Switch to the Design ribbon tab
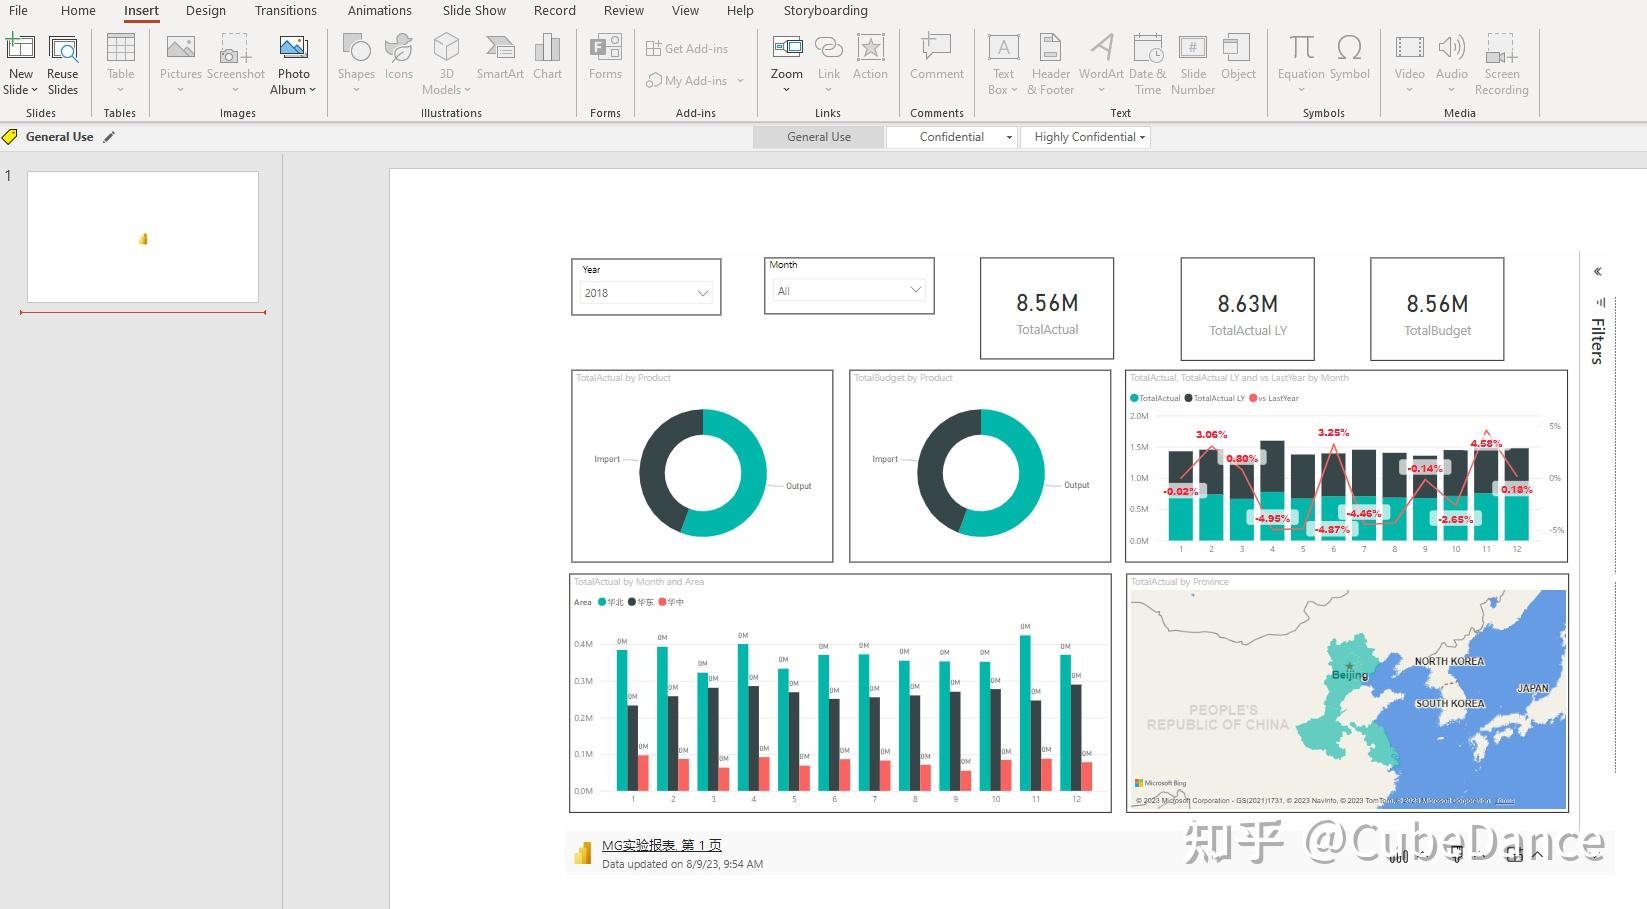The width and height of the screenshot is (1647, 909). 206,11
